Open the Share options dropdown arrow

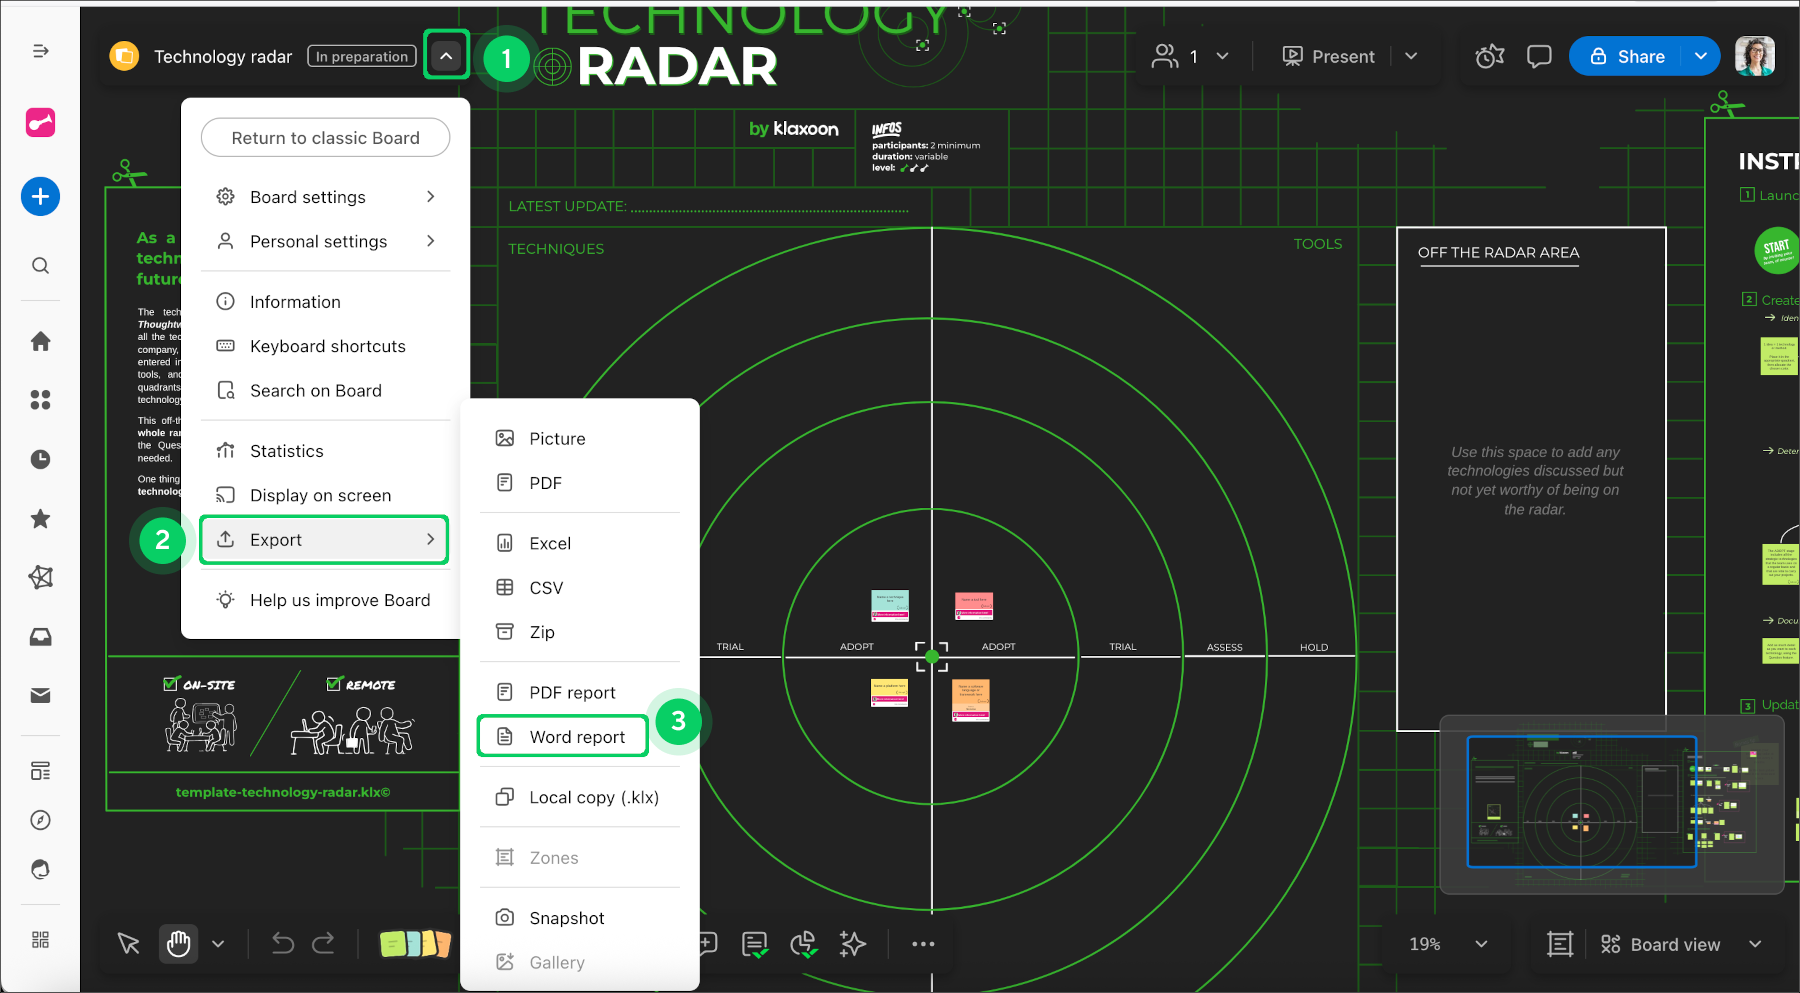pyautogui.click(x=1701, y=57)
